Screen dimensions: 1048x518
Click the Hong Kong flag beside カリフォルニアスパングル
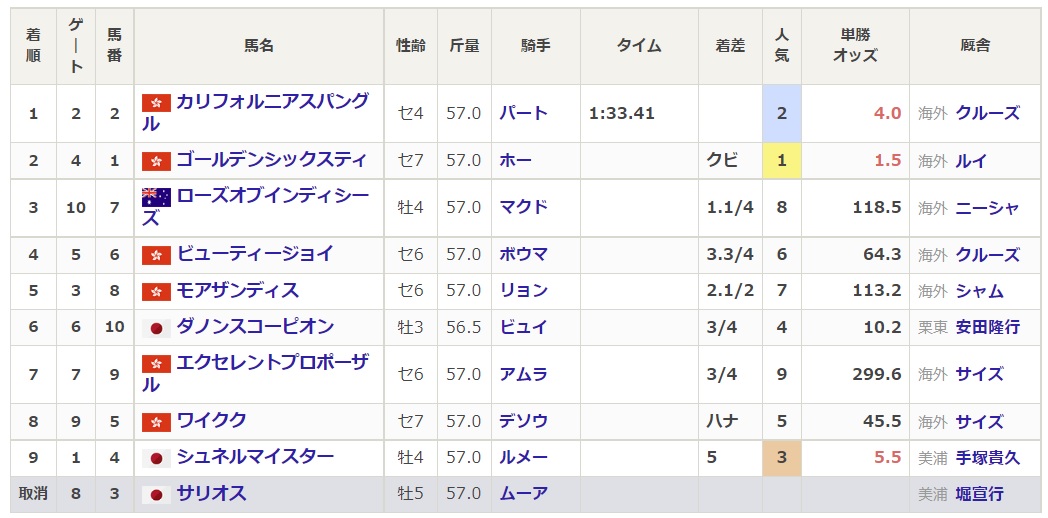156,103
